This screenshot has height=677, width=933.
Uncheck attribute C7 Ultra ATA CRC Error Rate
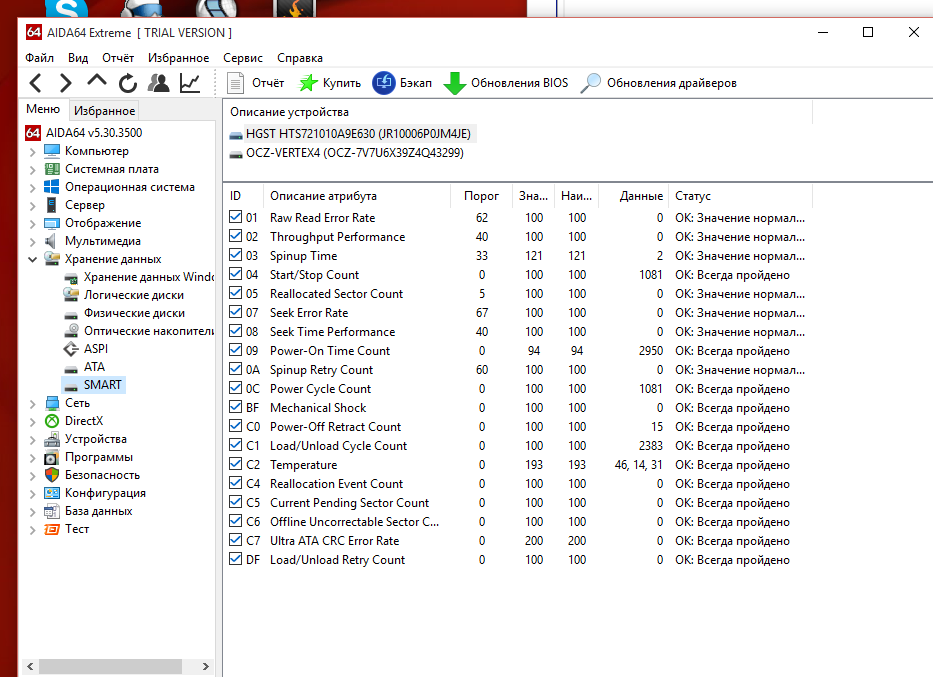click(x=236, y=540)
